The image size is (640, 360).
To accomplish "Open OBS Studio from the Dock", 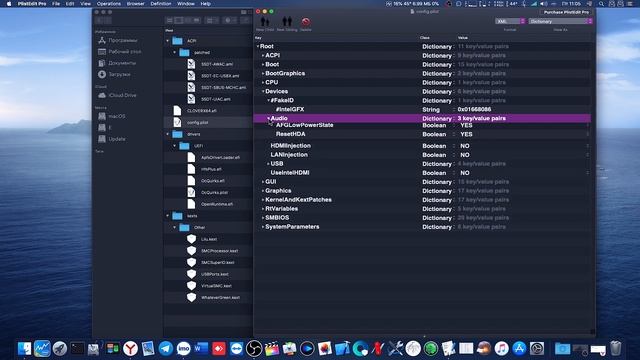I will tap(253, 349).
